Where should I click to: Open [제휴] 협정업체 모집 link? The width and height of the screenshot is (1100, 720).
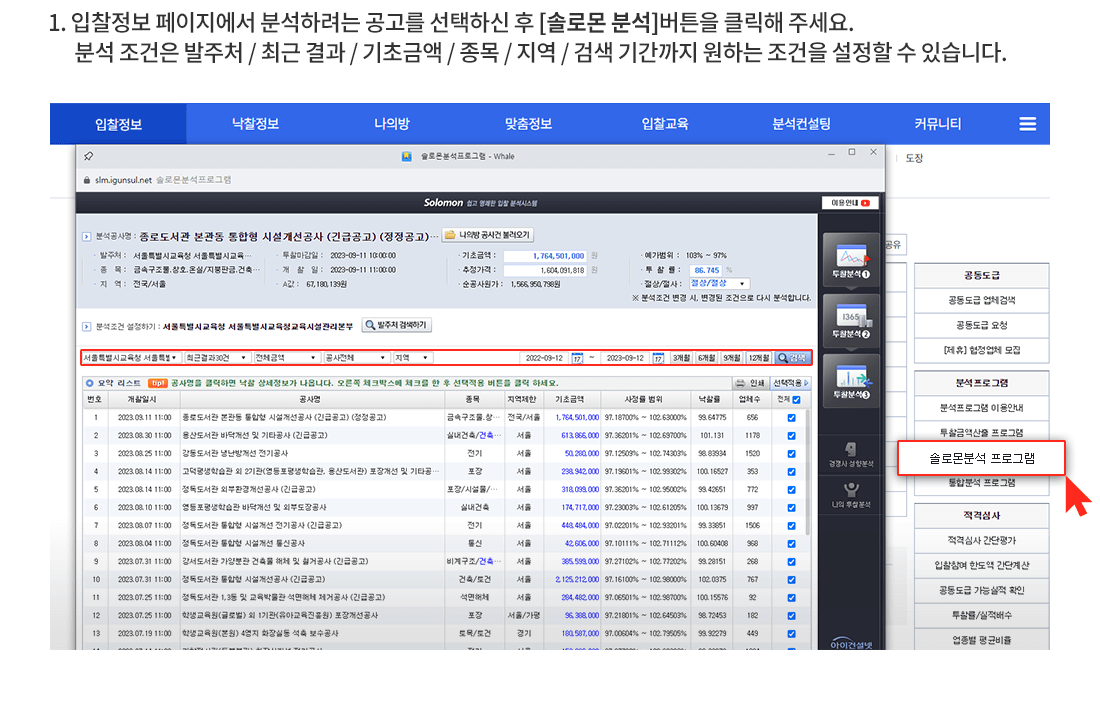coord(981,350)
